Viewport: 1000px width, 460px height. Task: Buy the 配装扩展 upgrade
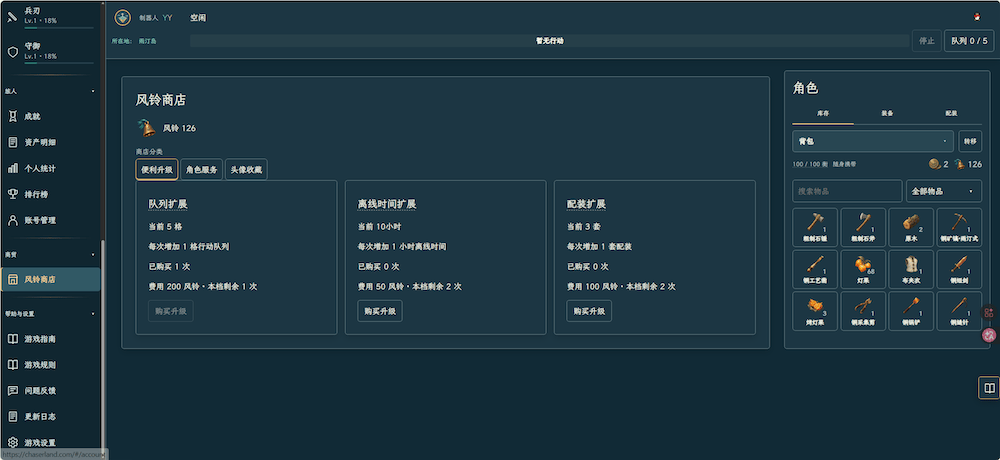pyautogui.click(x=589, y=311)
